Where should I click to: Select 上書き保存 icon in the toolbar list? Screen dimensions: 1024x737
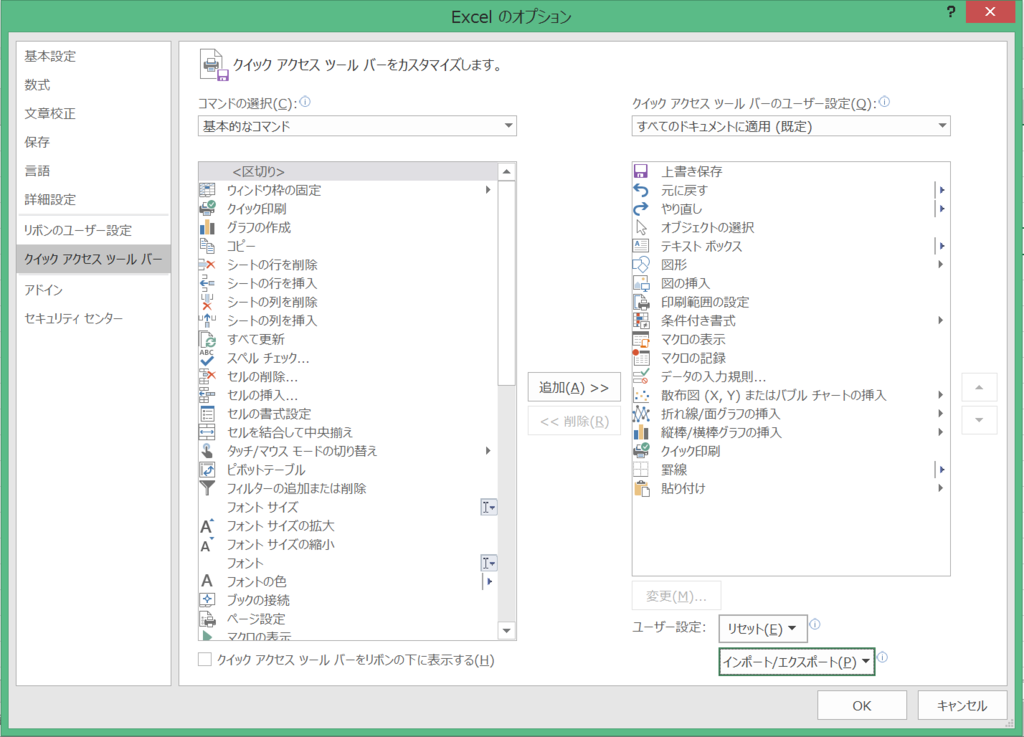point(641,171)
